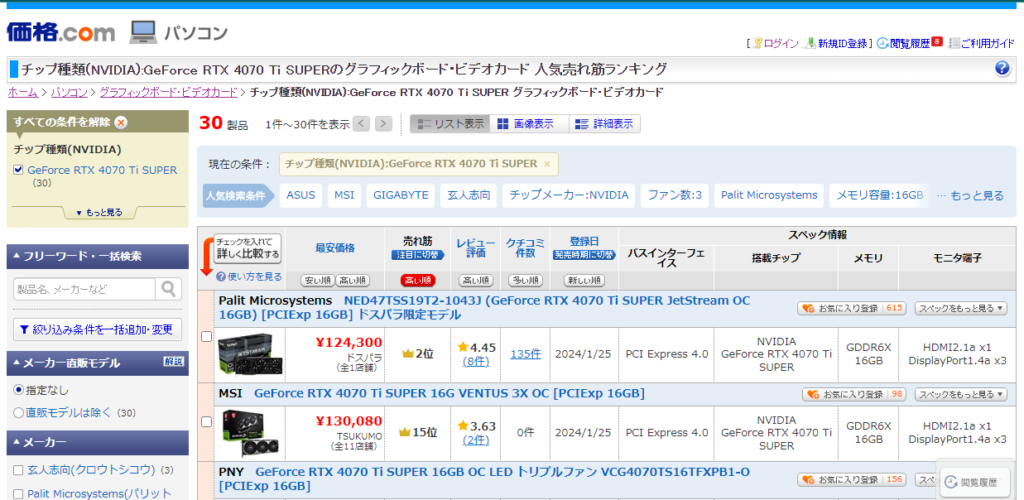Select the 指定なし radio button
Screen dimensions: 1024x500
18,390
